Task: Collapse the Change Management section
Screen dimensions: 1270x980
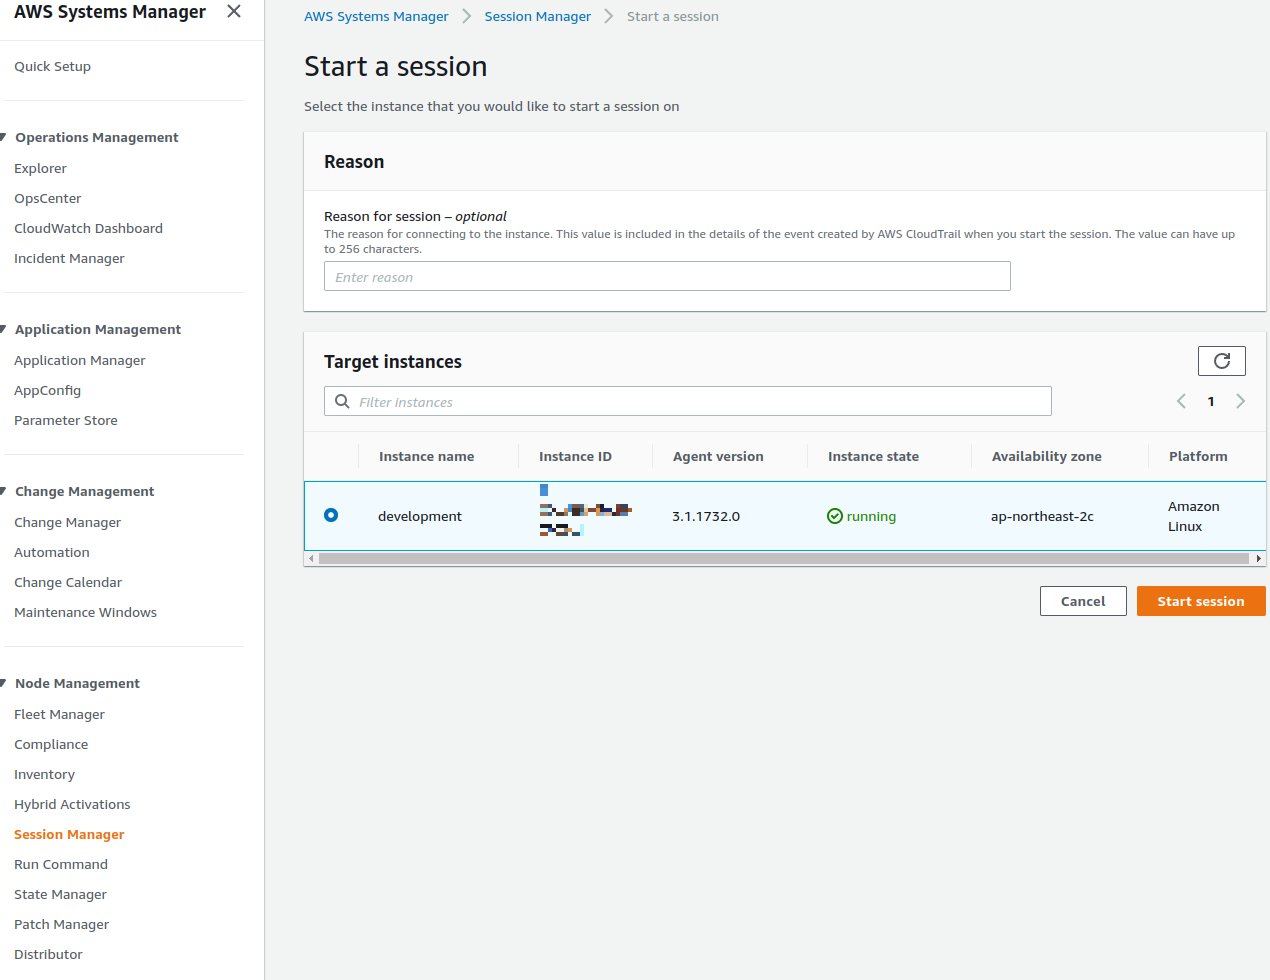Action: coord(4,491)
